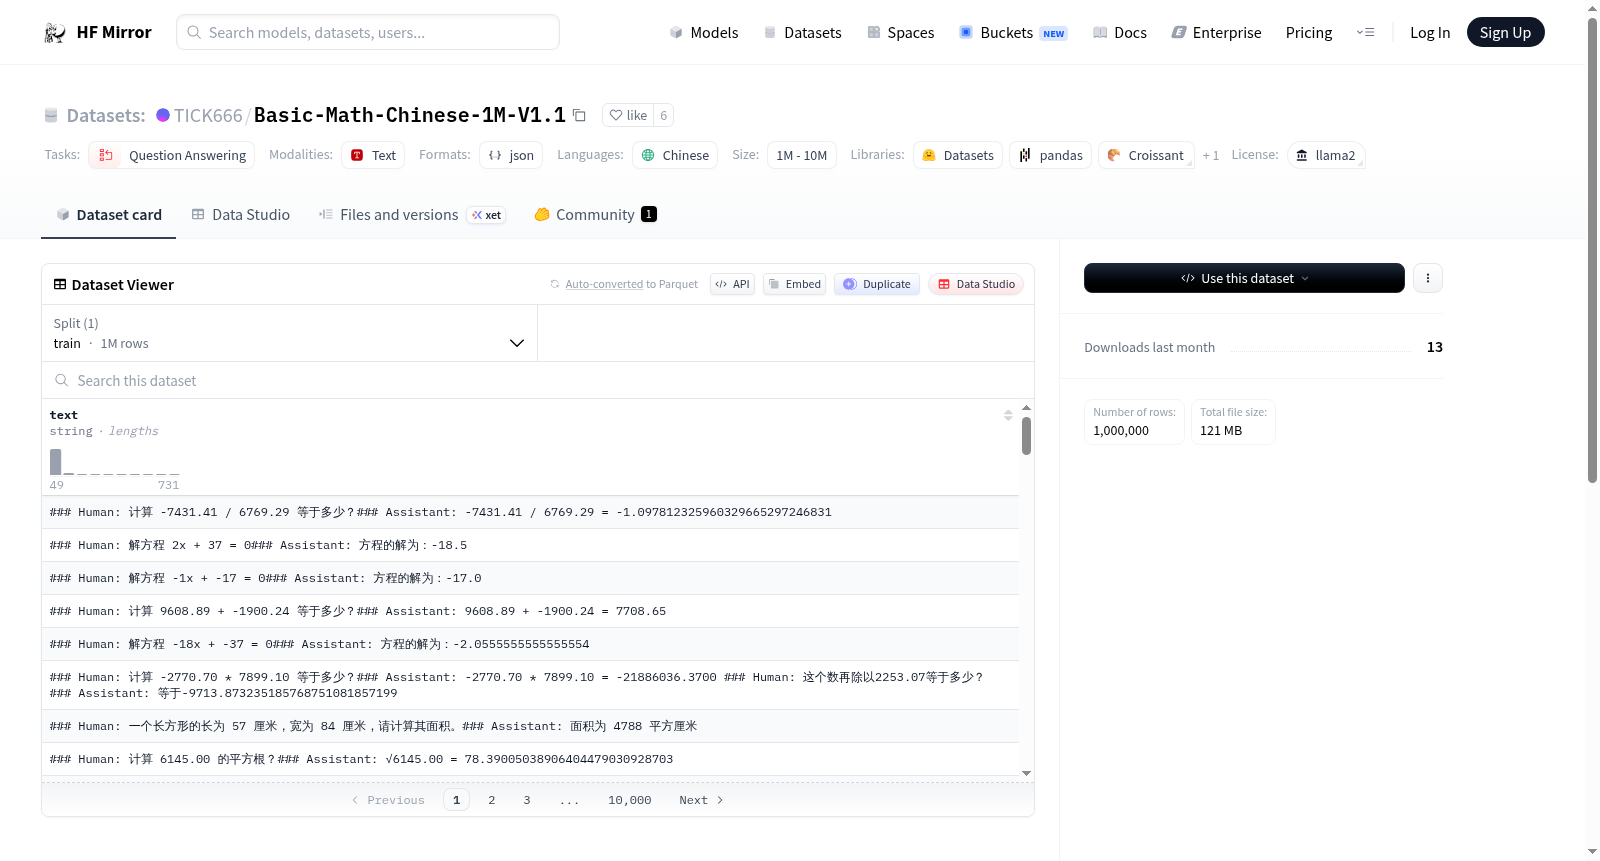Screen dimensions: 1600x861
Task: Select the row 解方程 -18x + -37 = 0
Action: click(530, 644)
